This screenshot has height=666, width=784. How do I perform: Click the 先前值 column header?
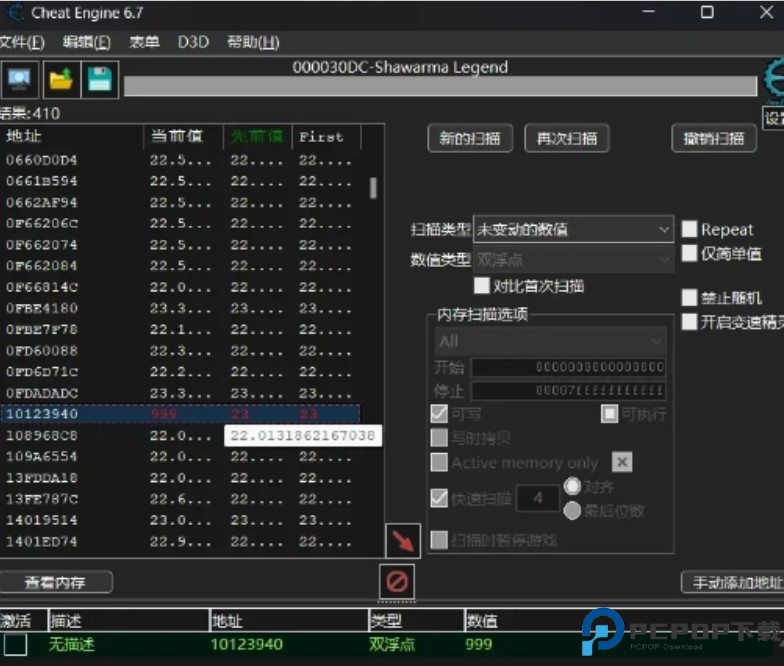click(x=258, y=136)
